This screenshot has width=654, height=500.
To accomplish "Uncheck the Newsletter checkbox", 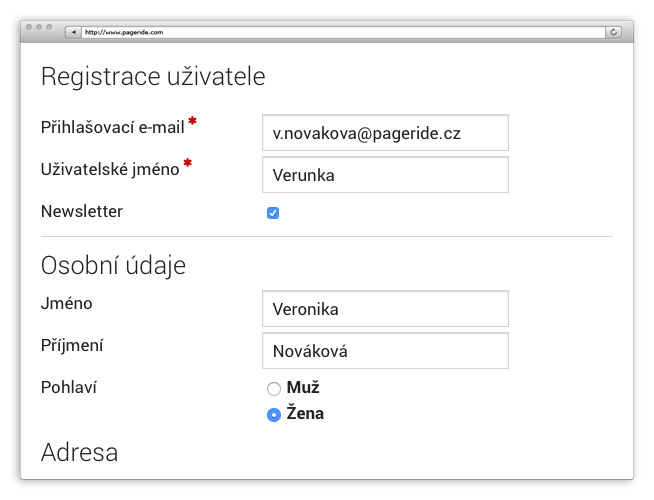I will click(x=273, y=213).
